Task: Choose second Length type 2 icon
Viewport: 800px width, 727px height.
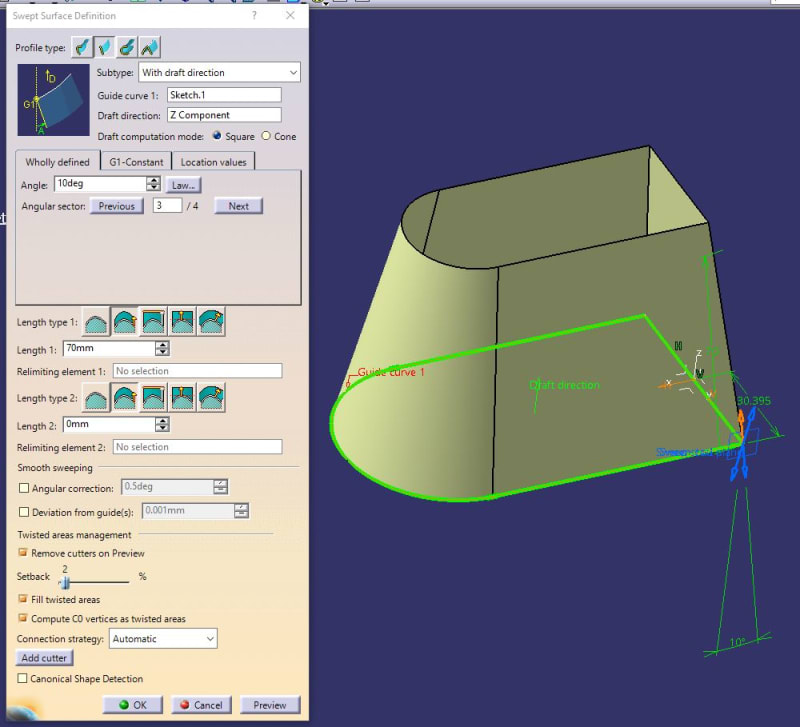Action: 124,397
